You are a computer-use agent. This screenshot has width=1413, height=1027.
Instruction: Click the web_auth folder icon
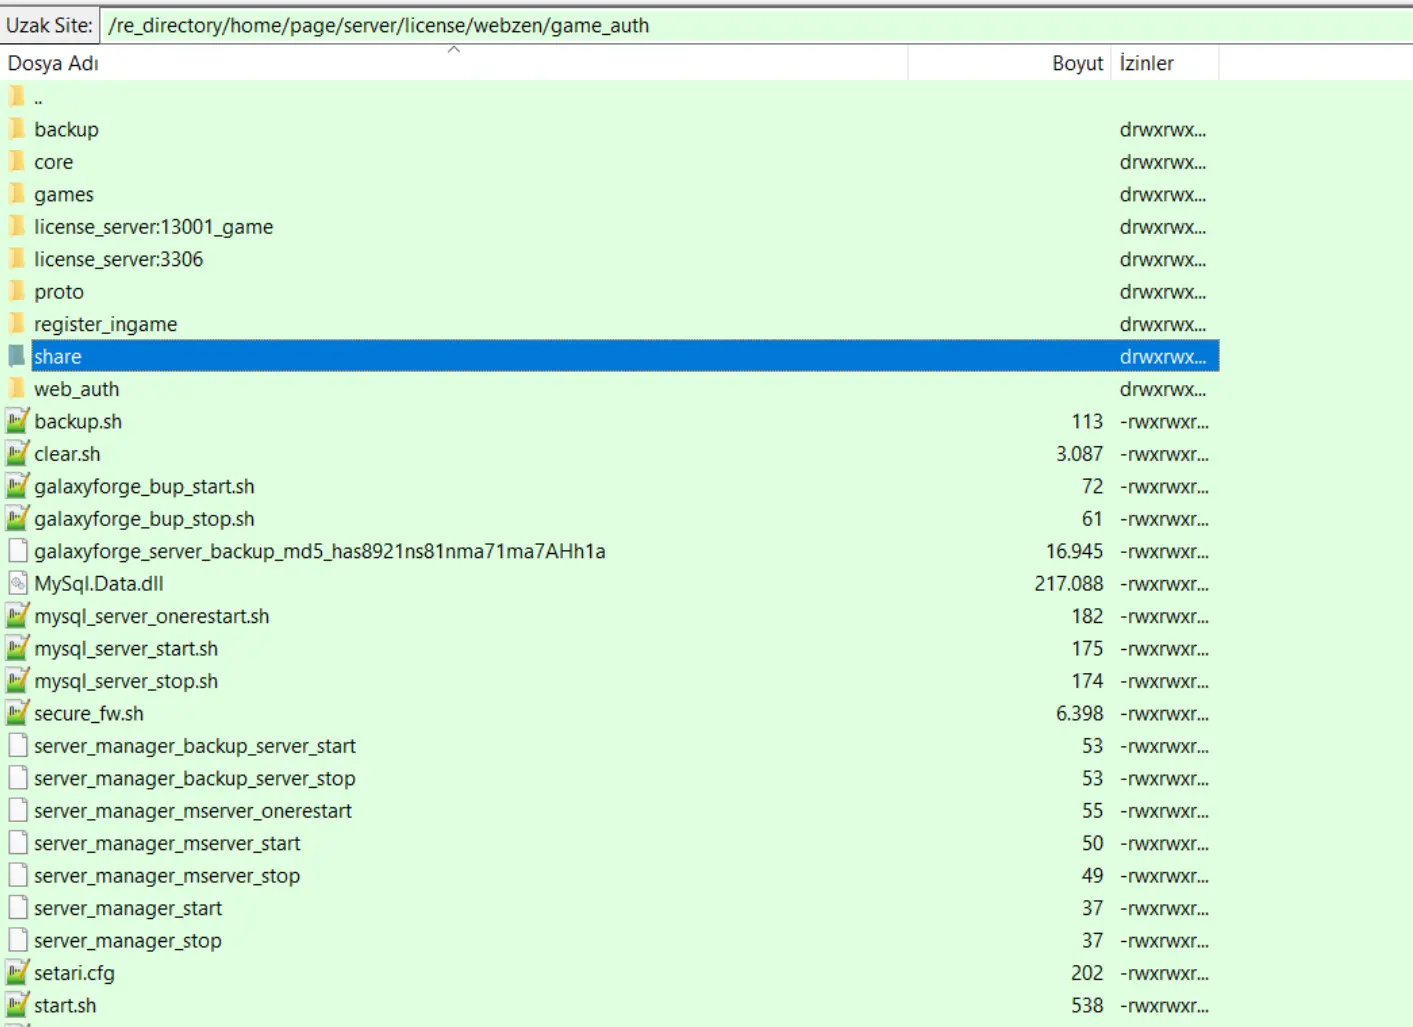[x=17, y=389]
